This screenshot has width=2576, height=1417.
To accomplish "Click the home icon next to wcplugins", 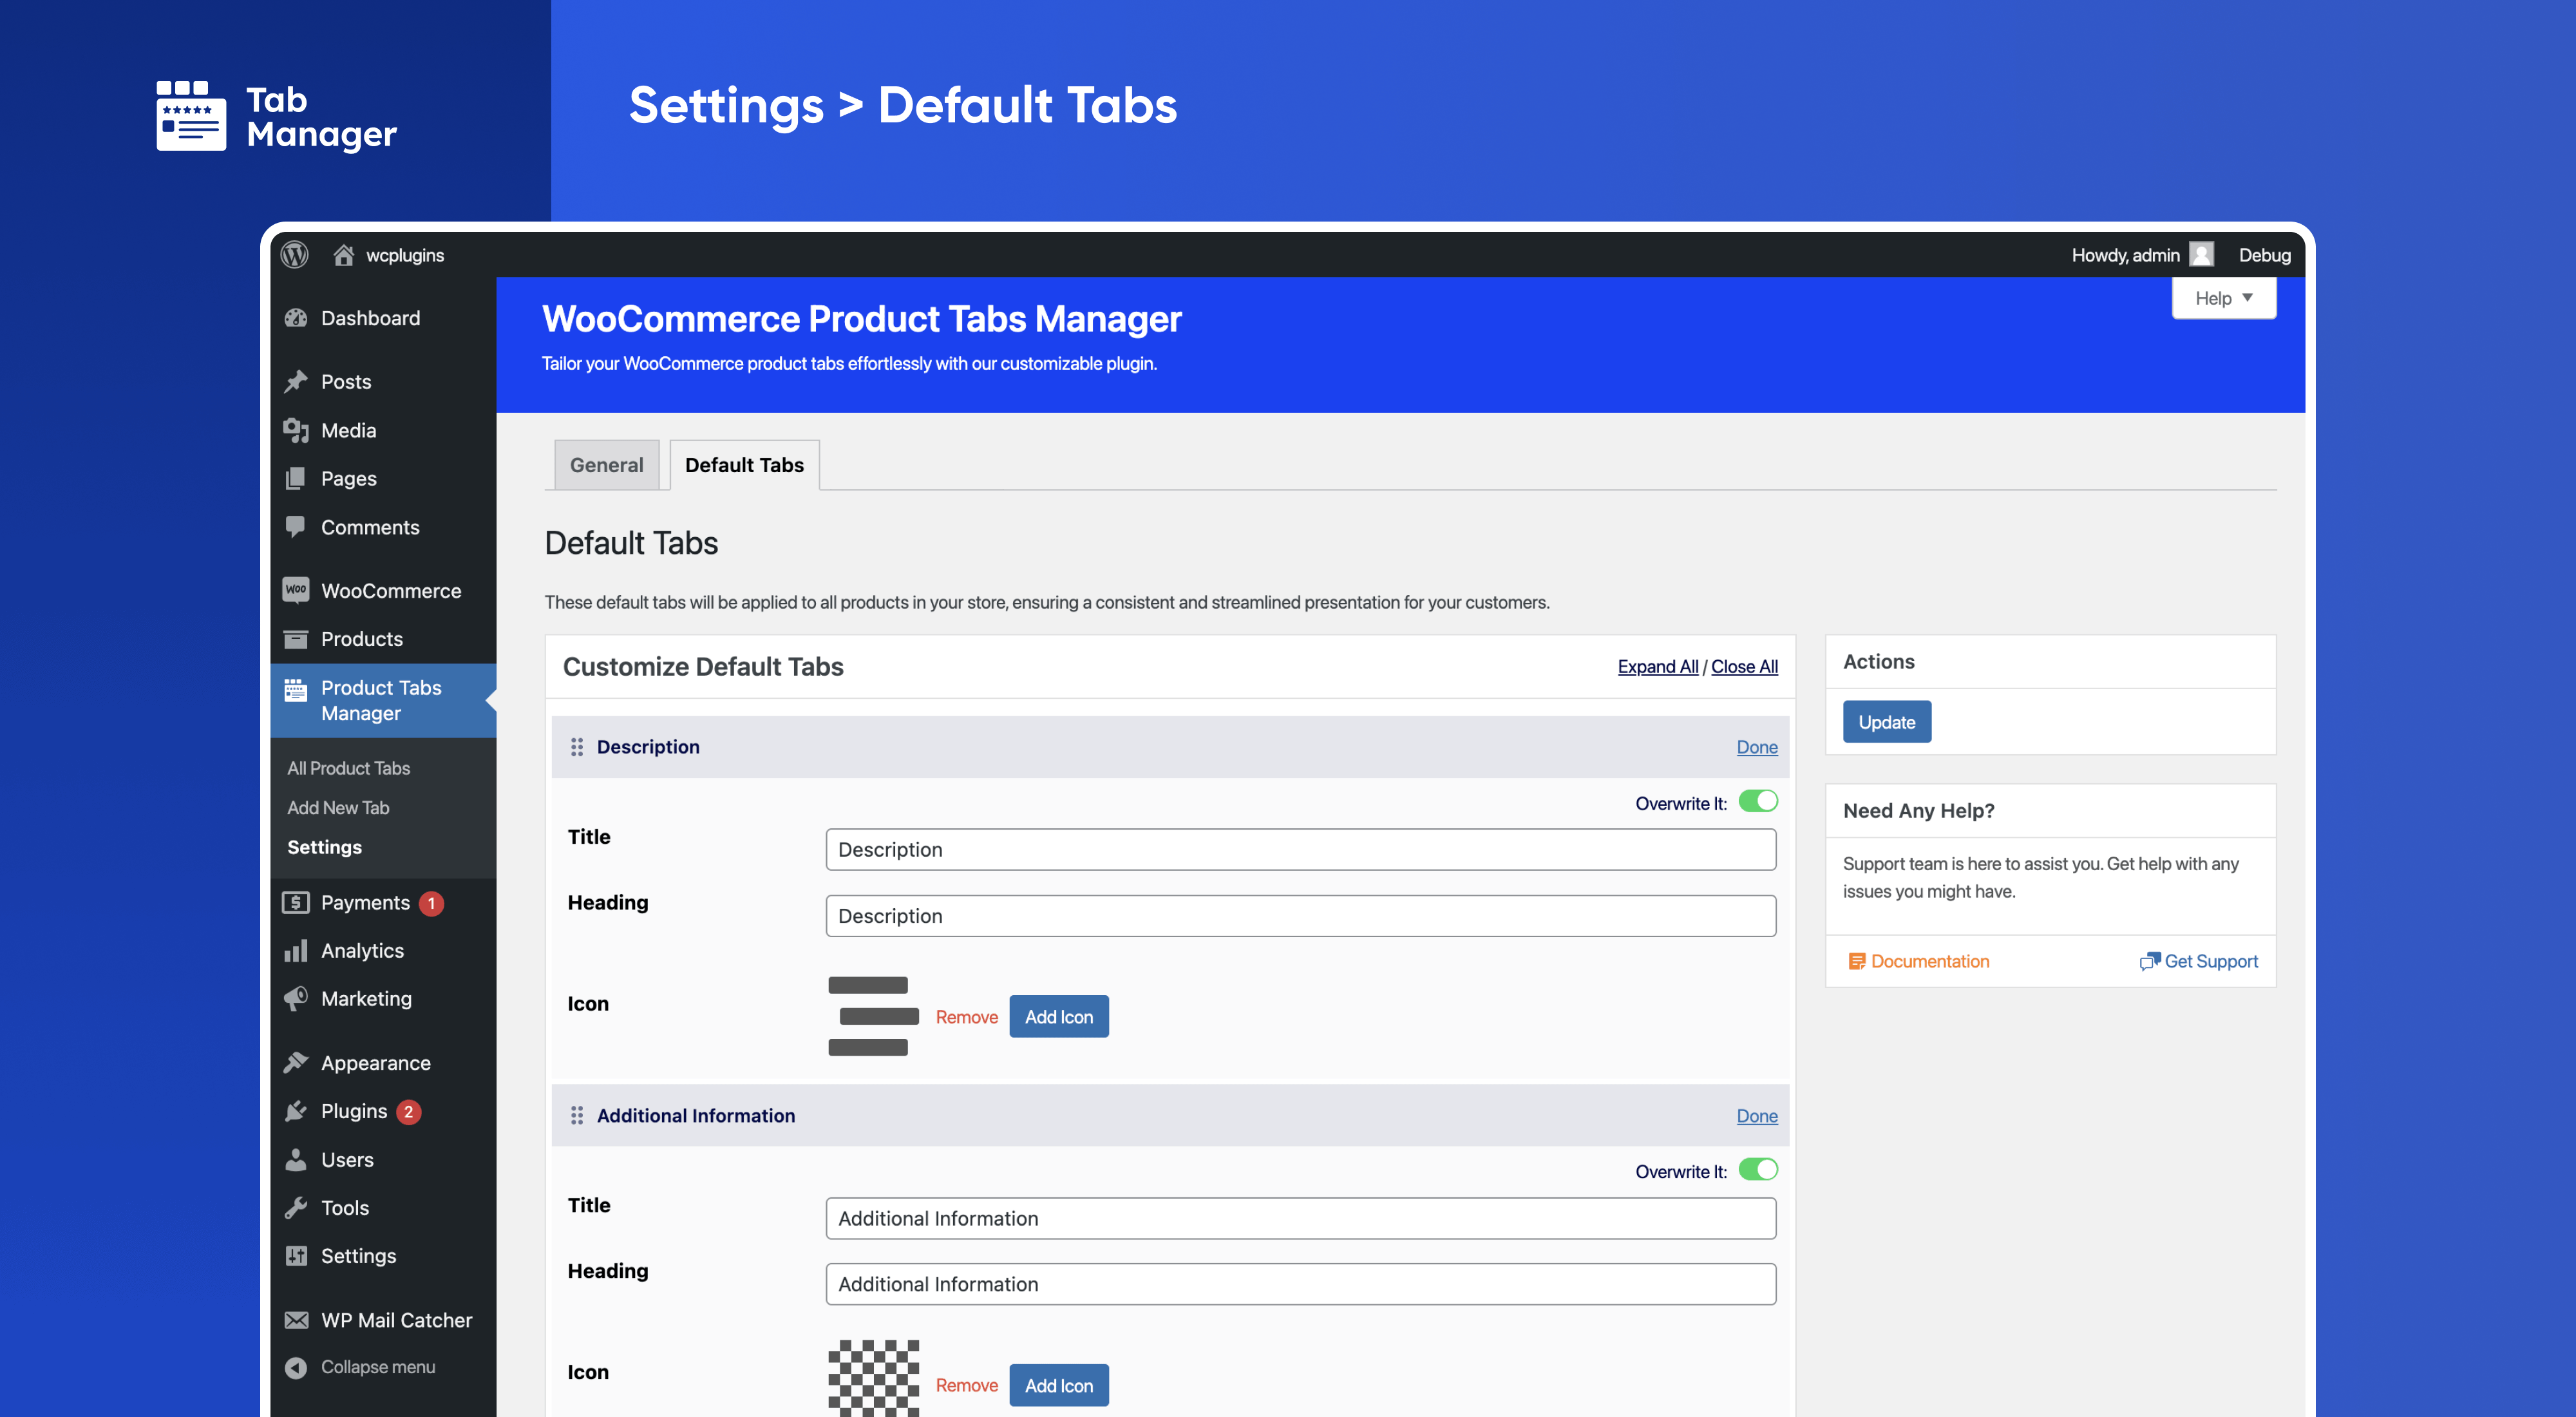I will coord(343,255).
